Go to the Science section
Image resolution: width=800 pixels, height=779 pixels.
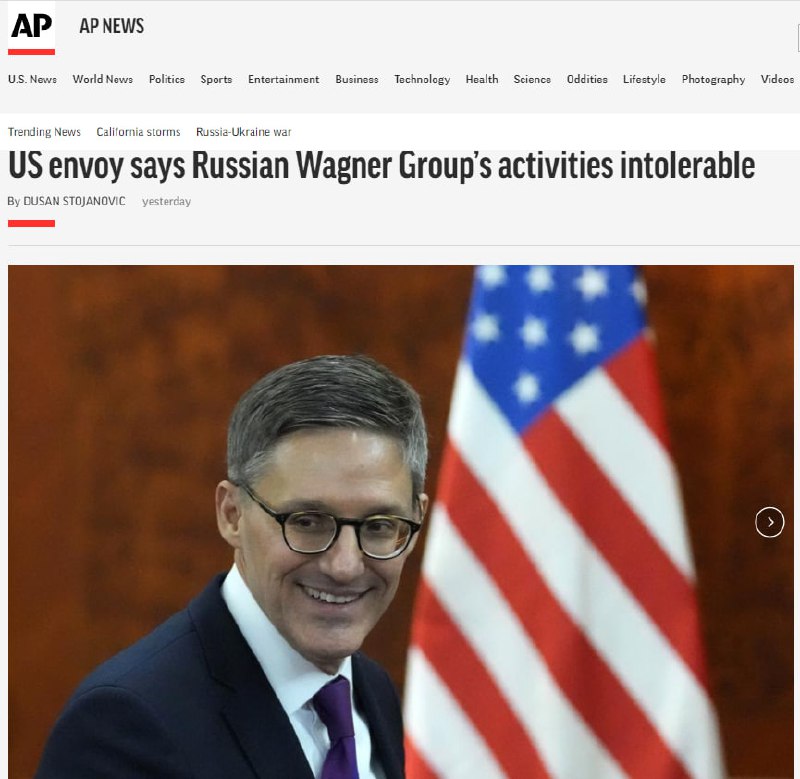(532, 79)
